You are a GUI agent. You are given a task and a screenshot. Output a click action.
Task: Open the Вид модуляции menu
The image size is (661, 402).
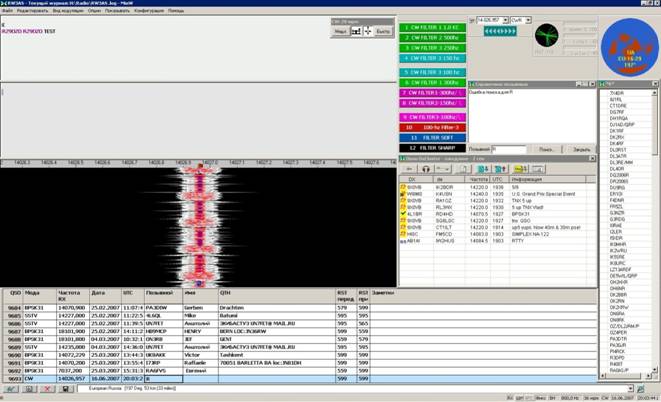68,11
